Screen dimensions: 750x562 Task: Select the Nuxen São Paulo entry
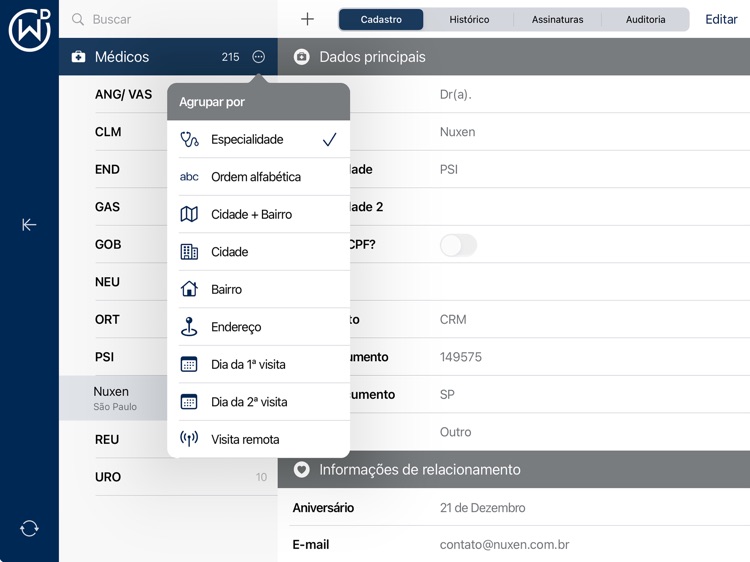tap(114, 398)
